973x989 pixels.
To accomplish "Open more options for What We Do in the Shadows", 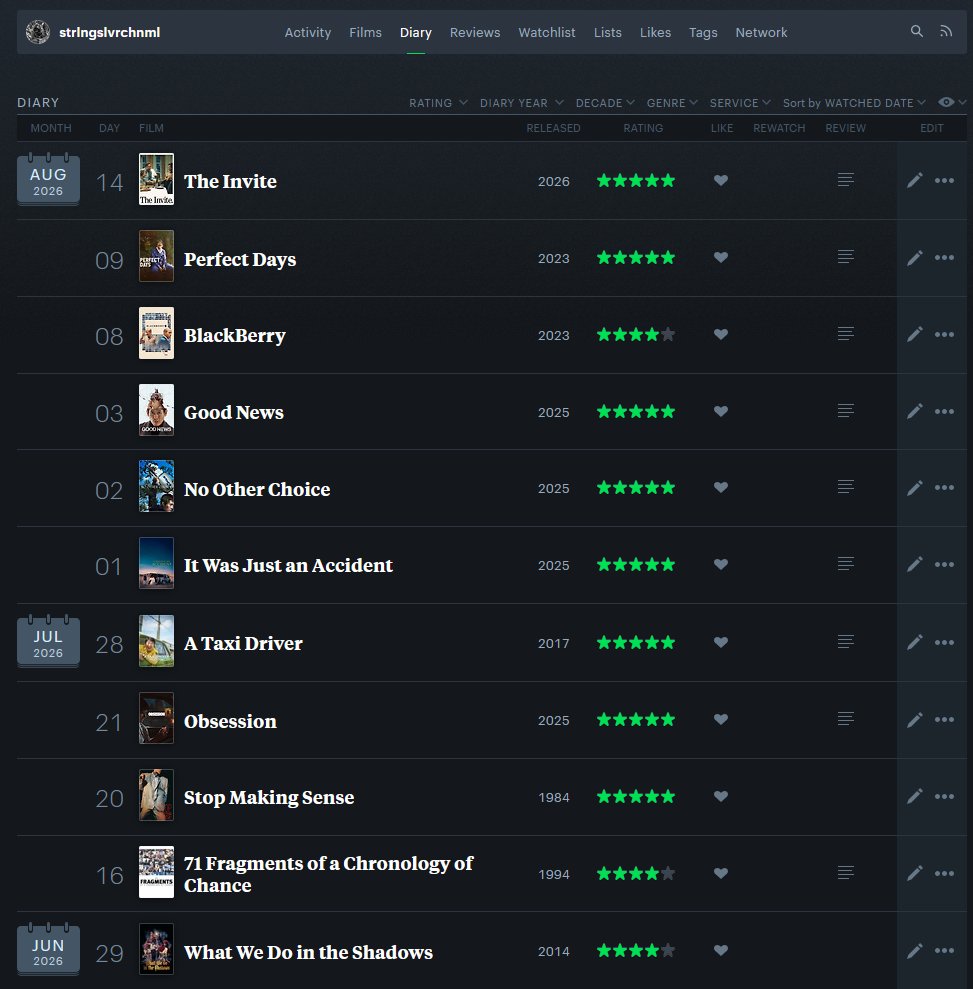I will pos(944,951).
